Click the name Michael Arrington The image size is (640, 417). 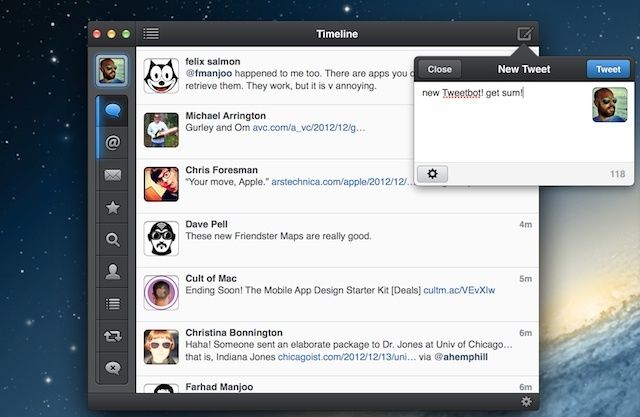coord(226,116)
